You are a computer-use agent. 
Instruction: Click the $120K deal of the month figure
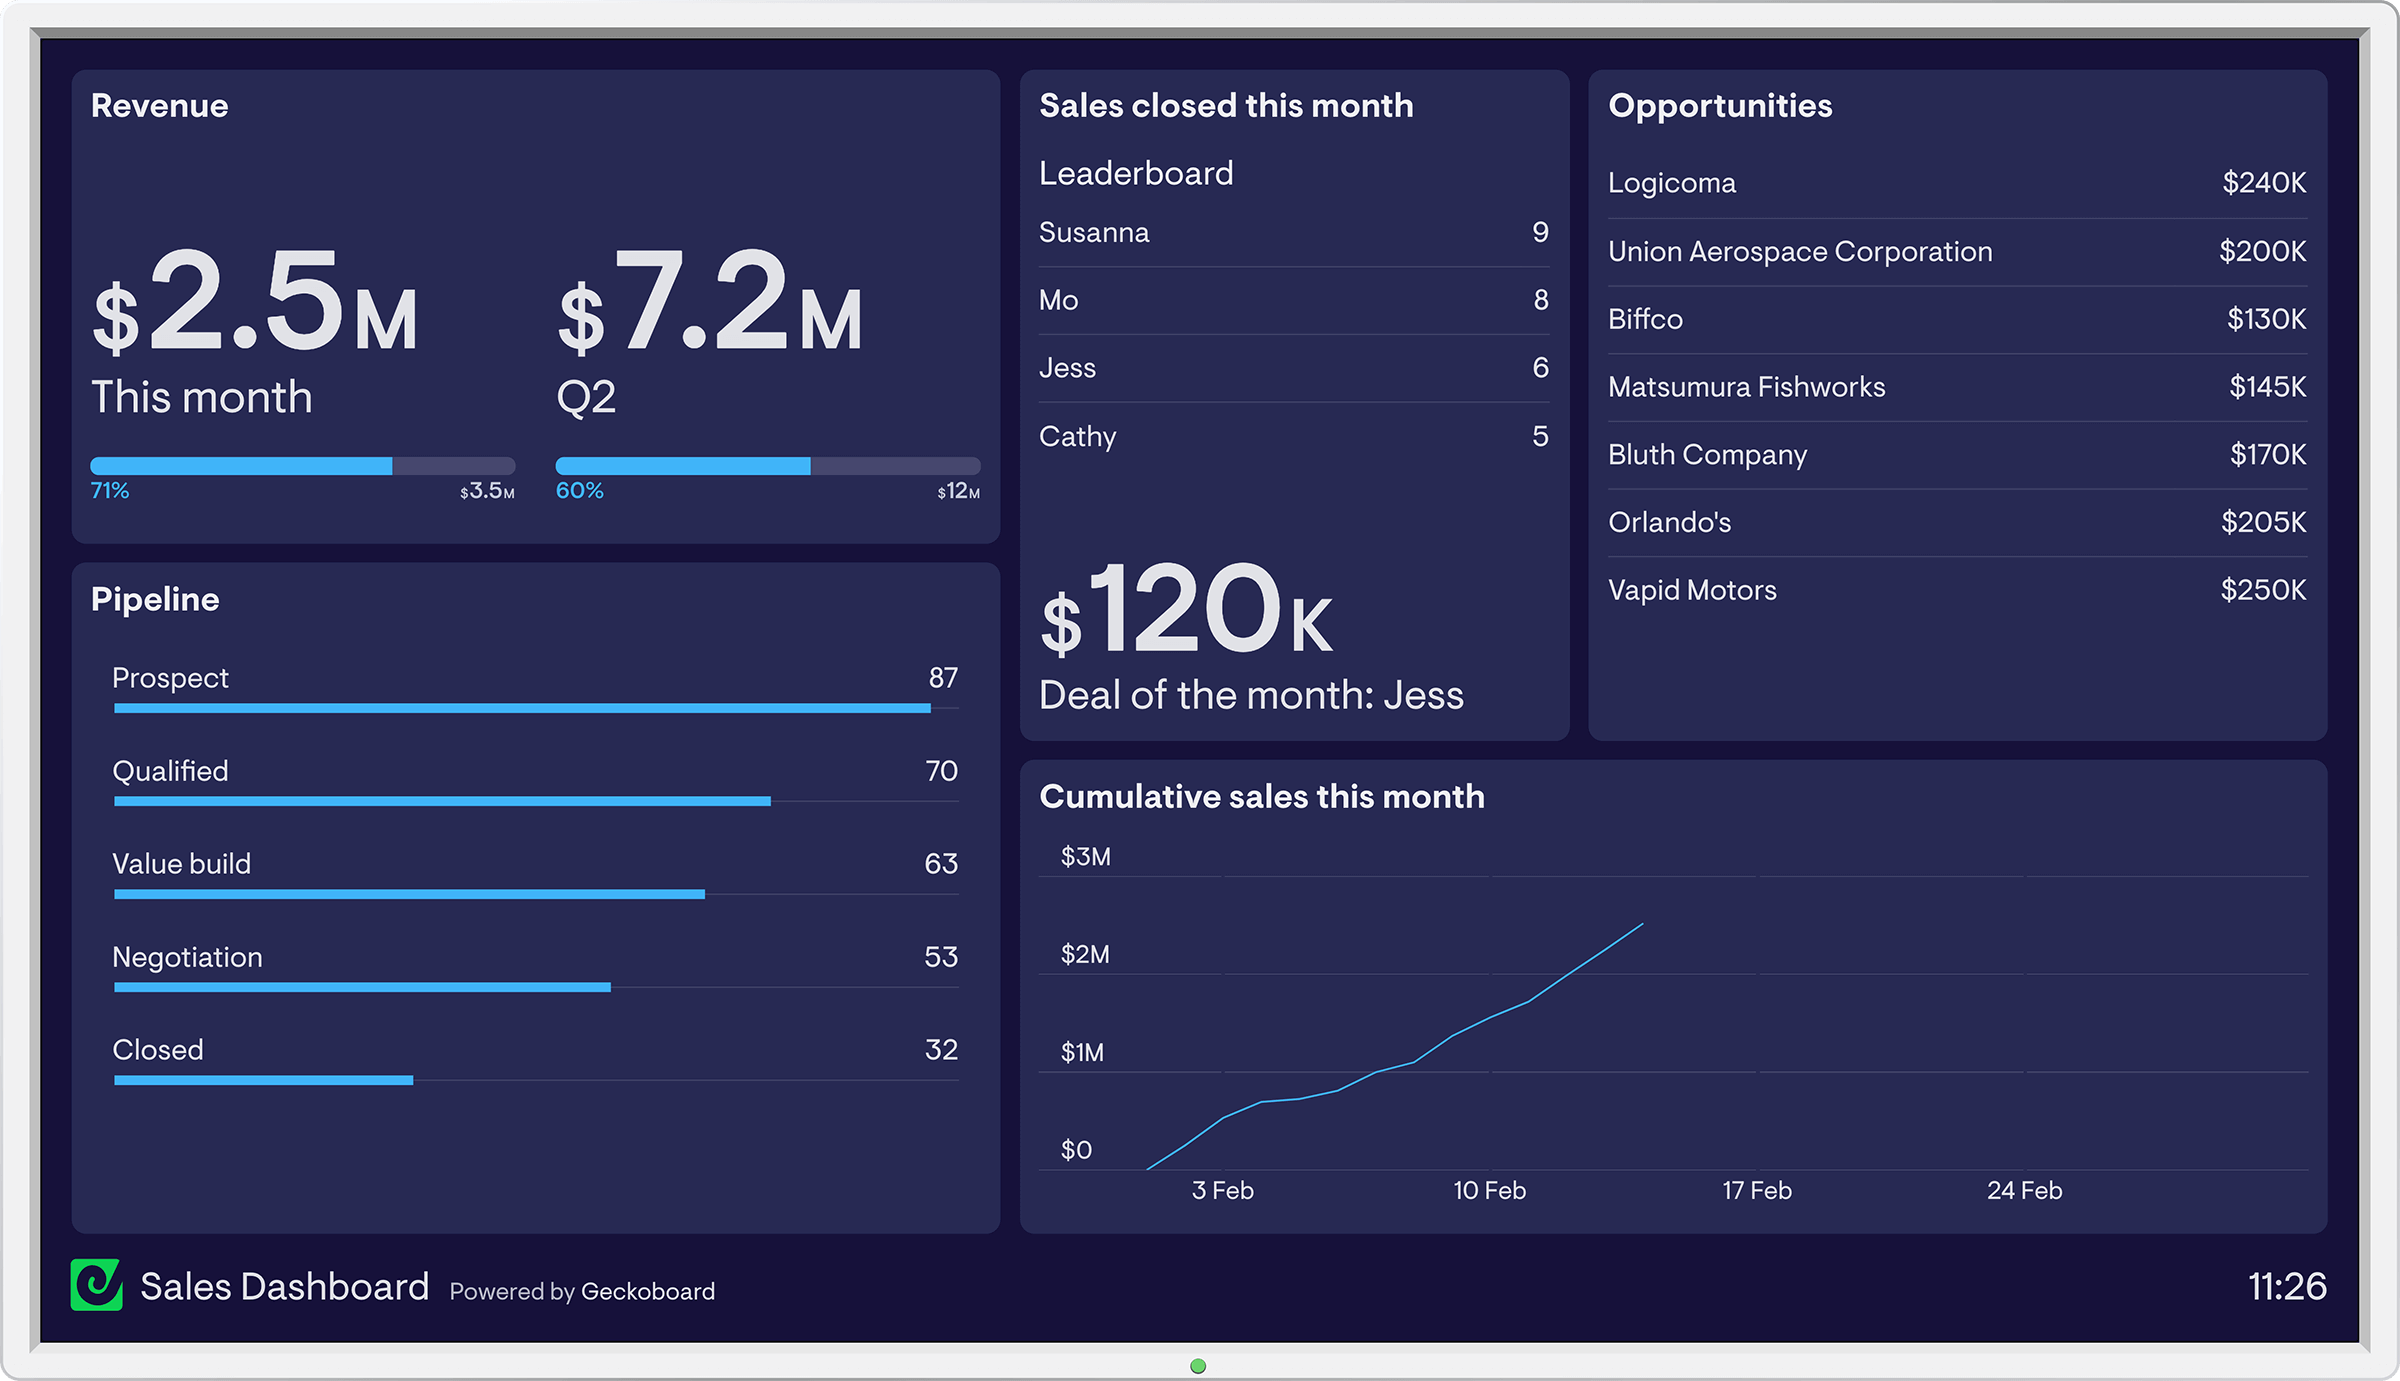1187,609
